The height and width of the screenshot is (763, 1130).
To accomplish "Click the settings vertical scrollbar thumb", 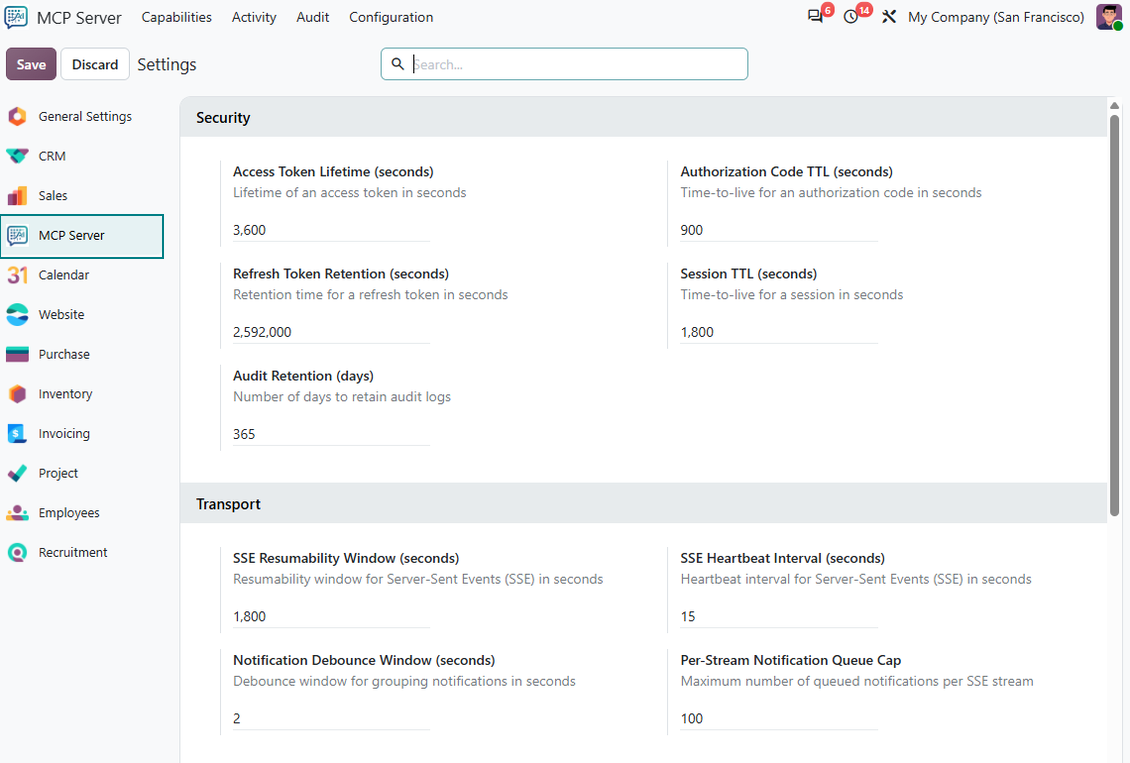I will click(x=1114, y=315).
